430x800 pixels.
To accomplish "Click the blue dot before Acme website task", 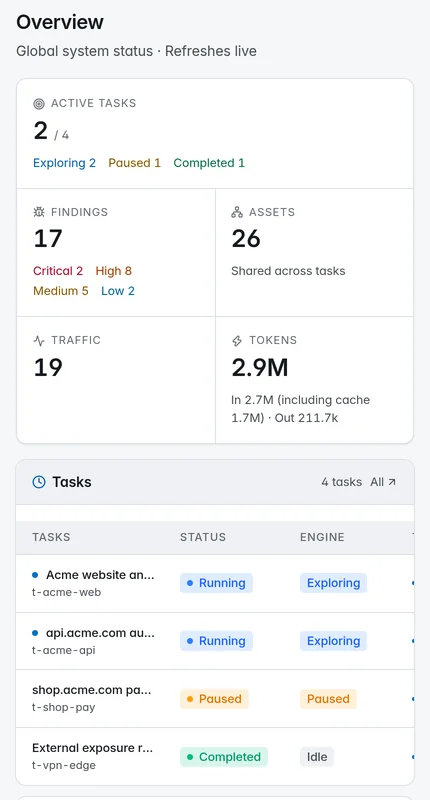I will click(x=35, y=575).
